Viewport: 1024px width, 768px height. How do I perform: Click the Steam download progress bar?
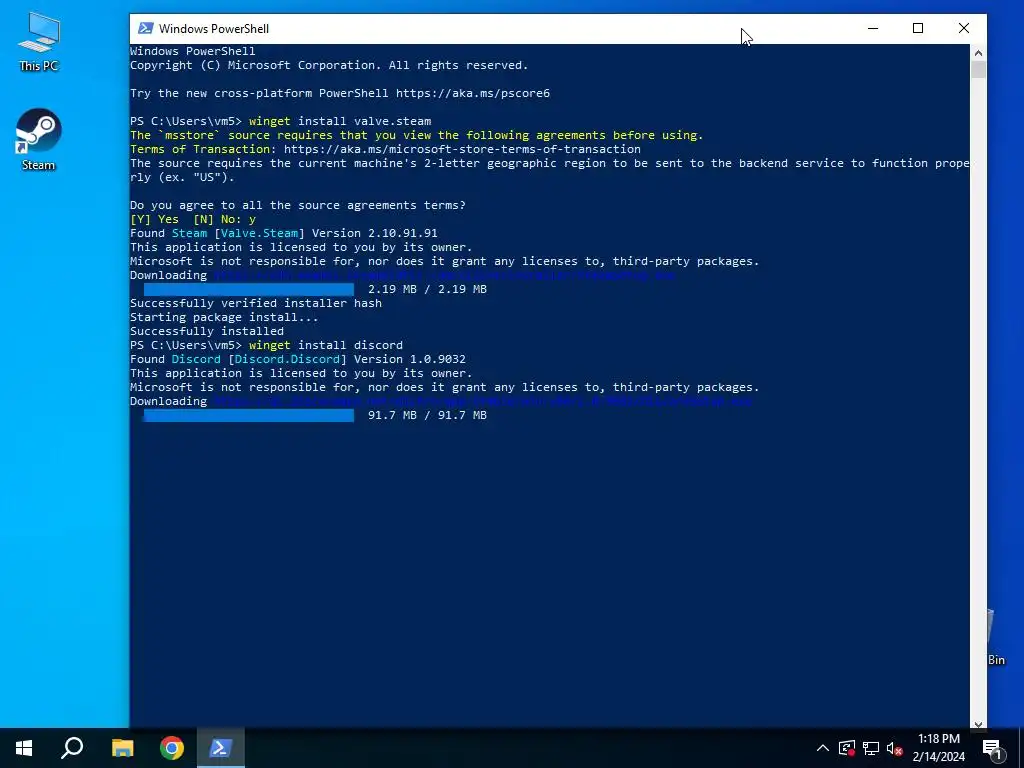pos(249,289)
